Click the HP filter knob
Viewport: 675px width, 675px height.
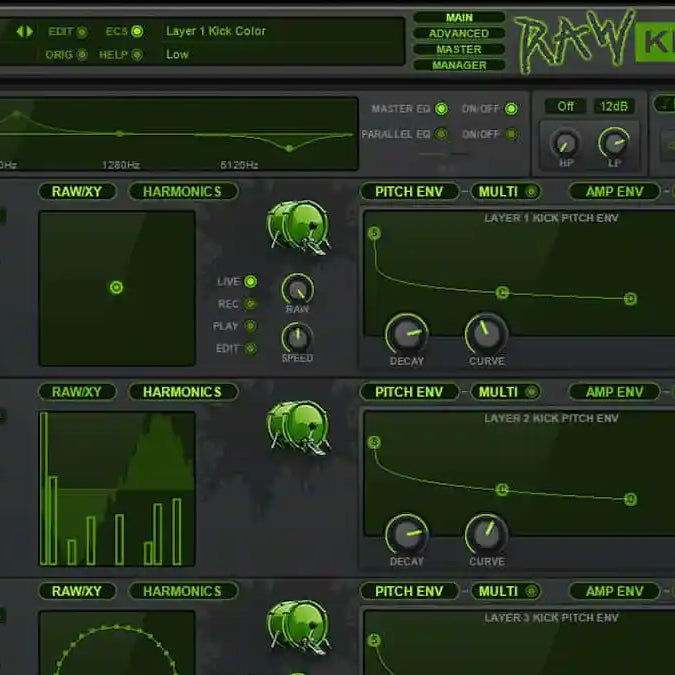565,144
